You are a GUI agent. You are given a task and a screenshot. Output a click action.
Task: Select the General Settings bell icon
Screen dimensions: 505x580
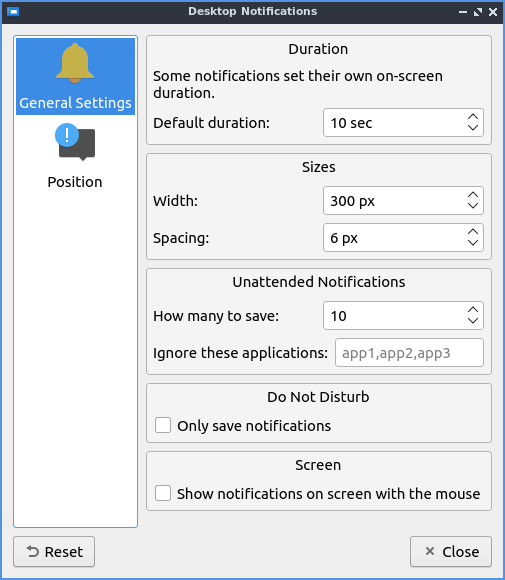(75, 63)
